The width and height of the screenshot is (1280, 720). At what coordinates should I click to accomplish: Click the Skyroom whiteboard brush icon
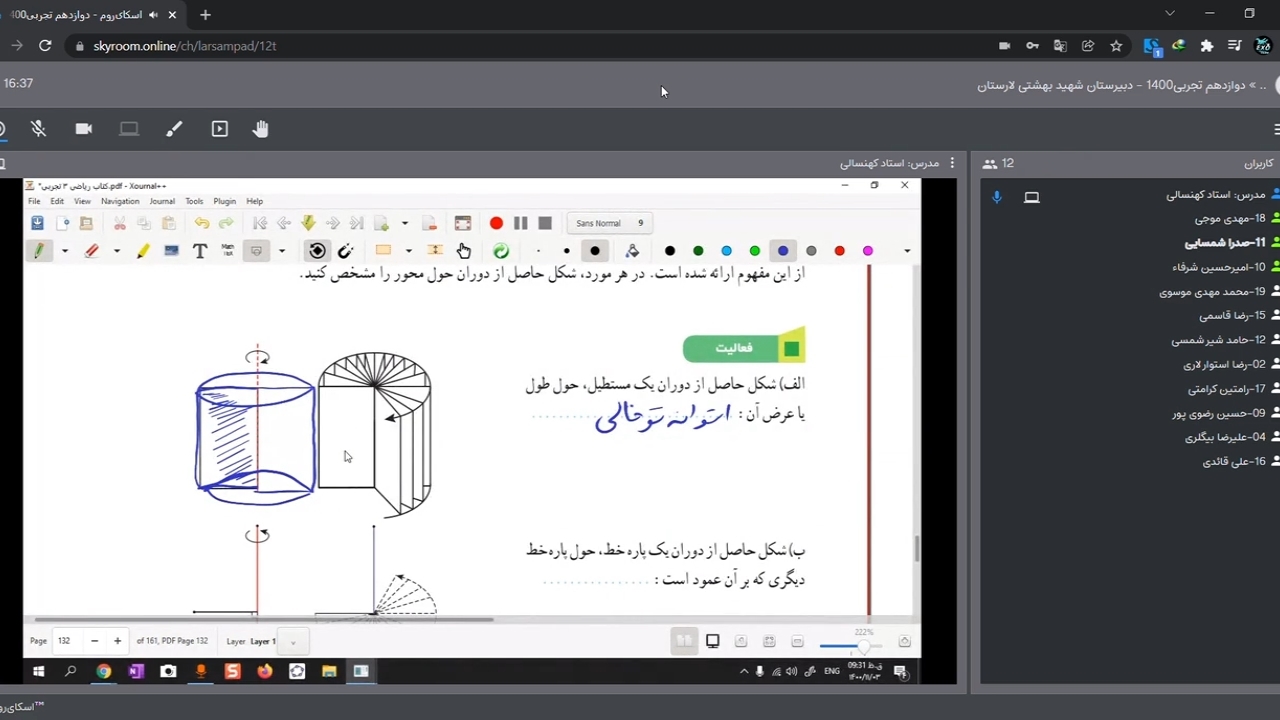pyautogui.click(x=174, y=129)
